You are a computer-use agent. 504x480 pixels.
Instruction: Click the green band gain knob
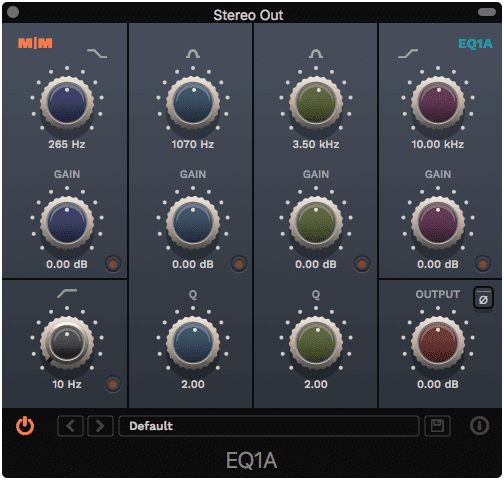(x=316, y=223)
